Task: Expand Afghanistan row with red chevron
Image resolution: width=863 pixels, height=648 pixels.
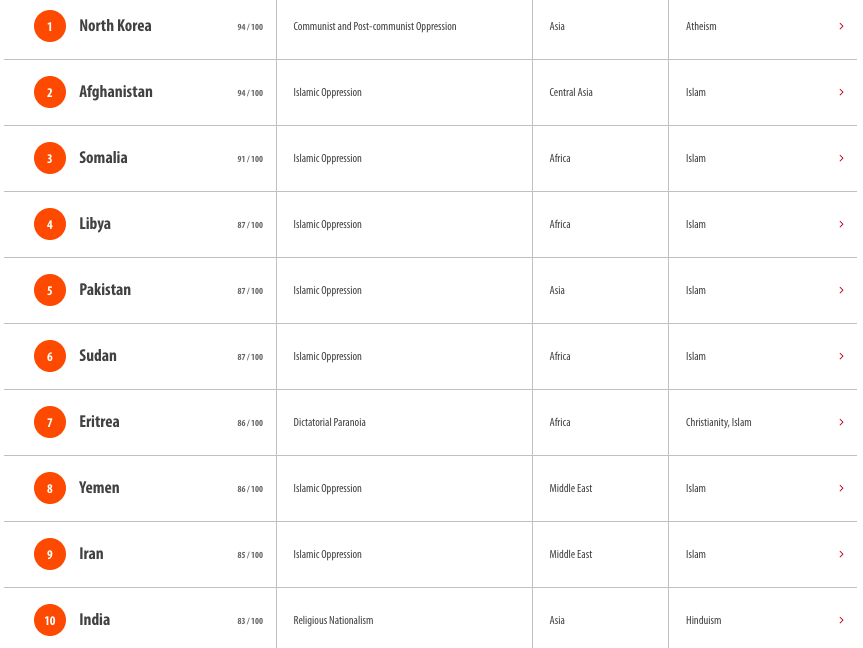Action: click(841, 92)
